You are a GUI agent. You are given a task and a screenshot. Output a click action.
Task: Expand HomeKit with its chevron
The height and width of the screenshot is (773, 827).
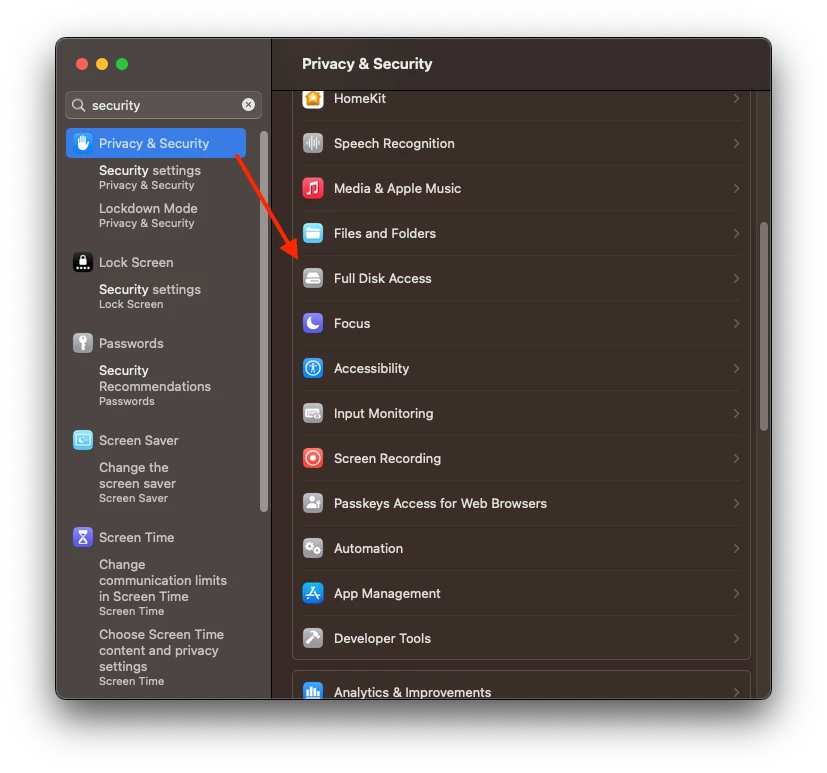[x=736, y=99]
